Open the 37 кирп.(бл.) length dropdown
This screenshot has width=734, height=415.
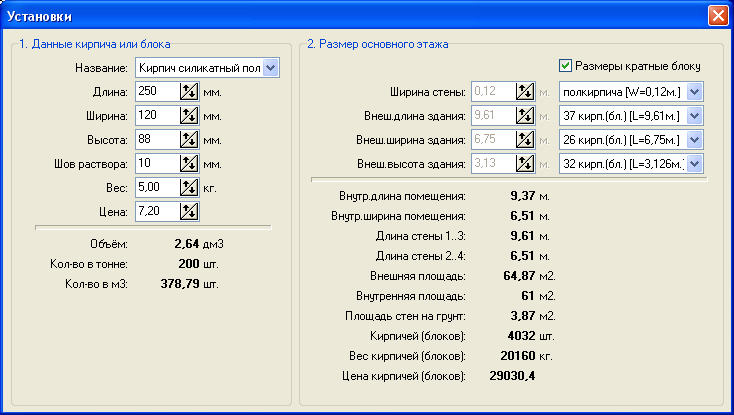point(694,116)
